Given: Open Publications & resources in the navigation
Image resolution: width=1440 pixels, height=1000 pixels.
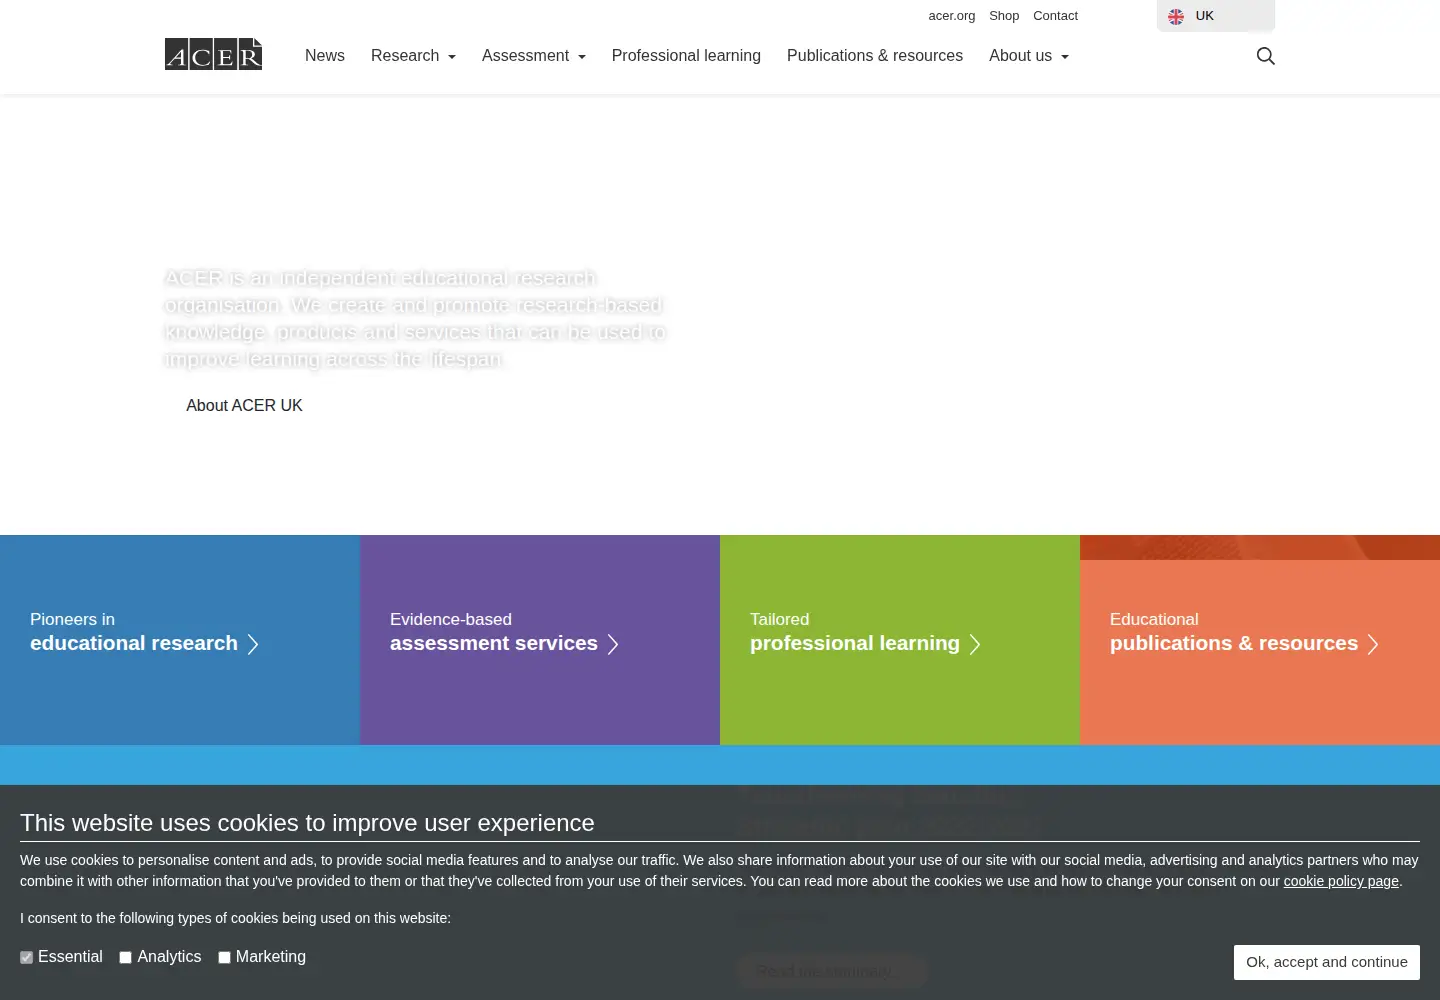Looking at the screenshot, I should click(875, 56).
